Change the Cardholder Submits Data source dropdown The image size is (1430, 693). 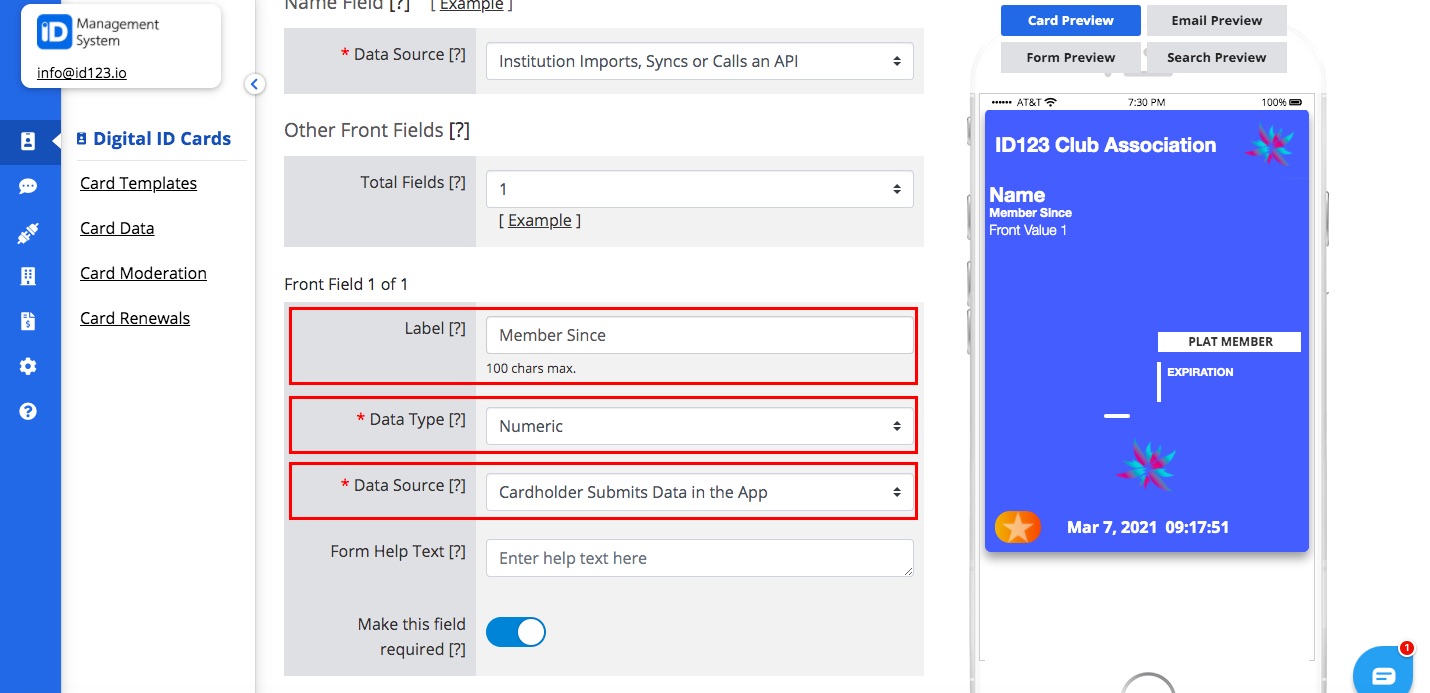coord(699,492)
